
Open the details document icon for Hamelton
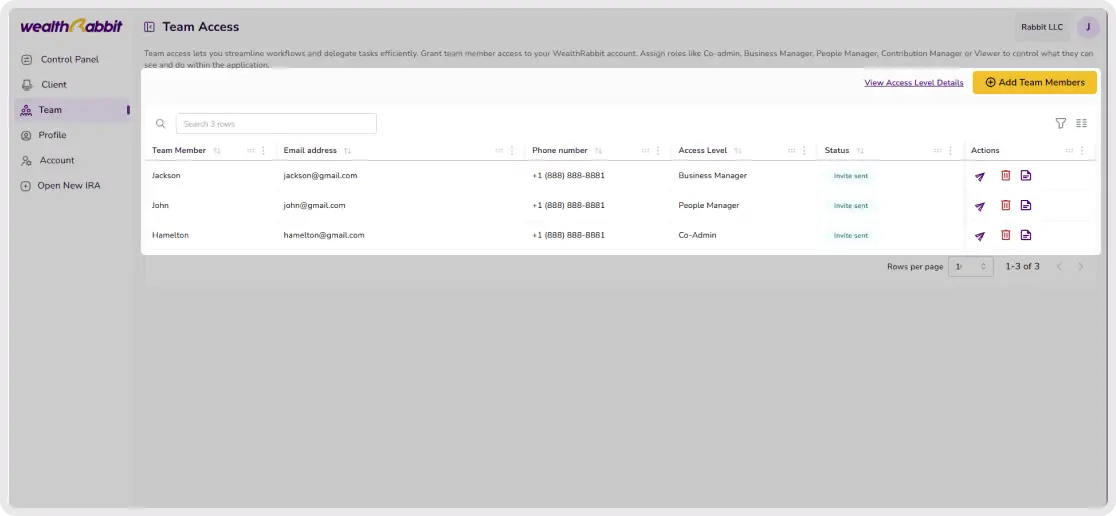(x=1026, y=236)
